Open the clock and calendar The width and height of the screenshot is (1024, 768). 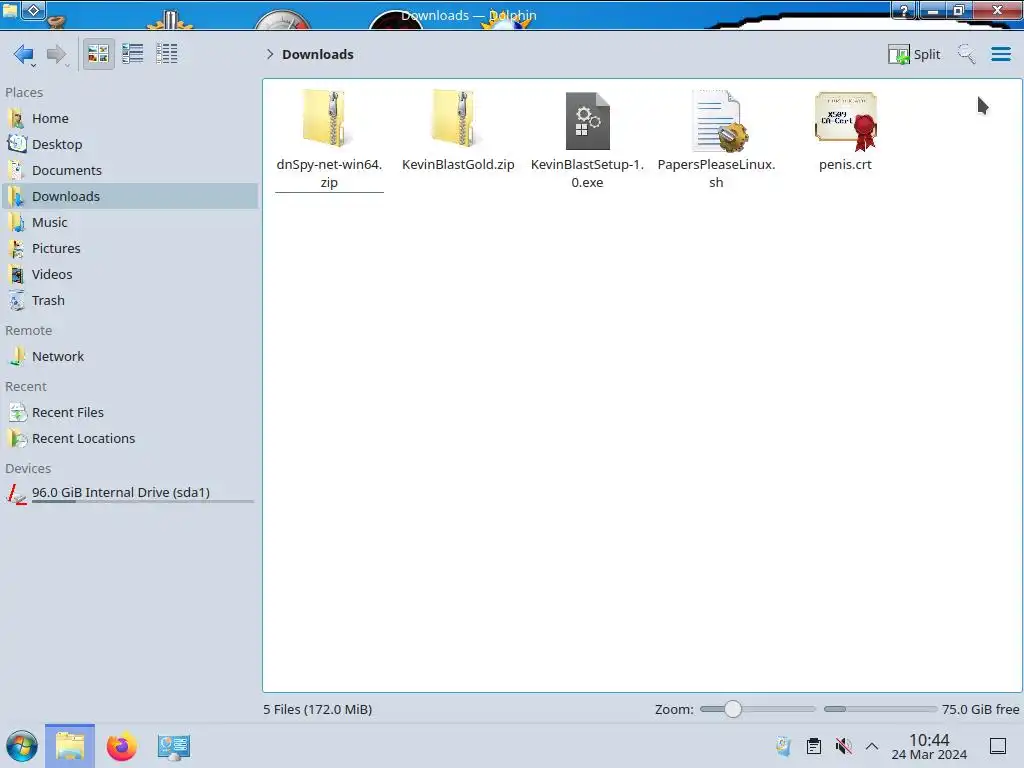point(929,746)
